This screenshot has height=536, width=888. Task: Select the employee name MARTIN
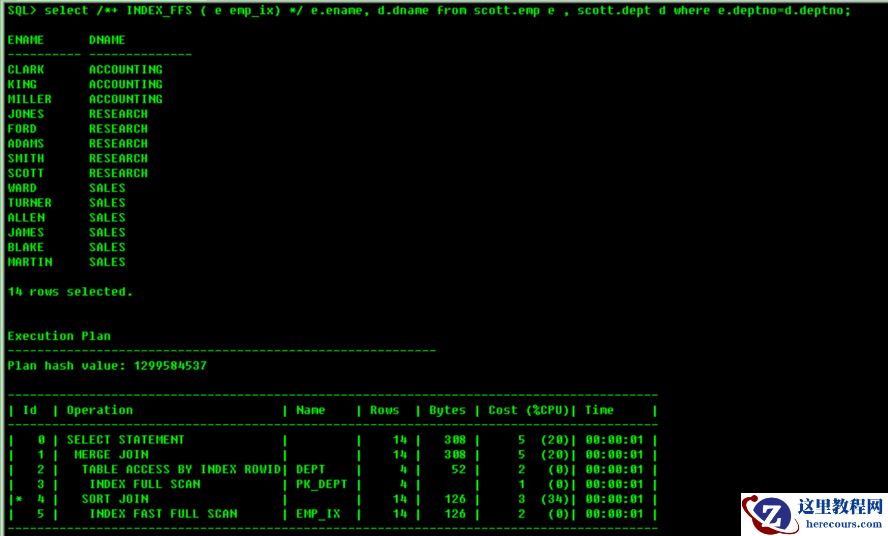pos(29,262)
